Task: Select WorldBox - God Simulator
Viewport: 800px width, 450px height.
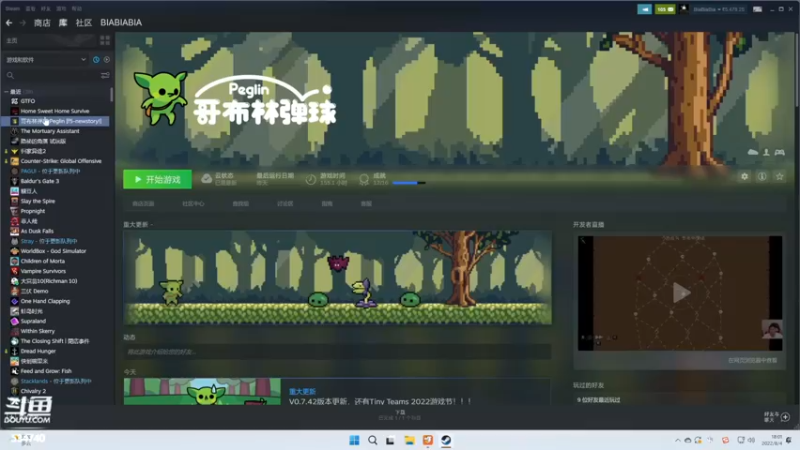Action: pyautogui.click(x=53, y=251)
